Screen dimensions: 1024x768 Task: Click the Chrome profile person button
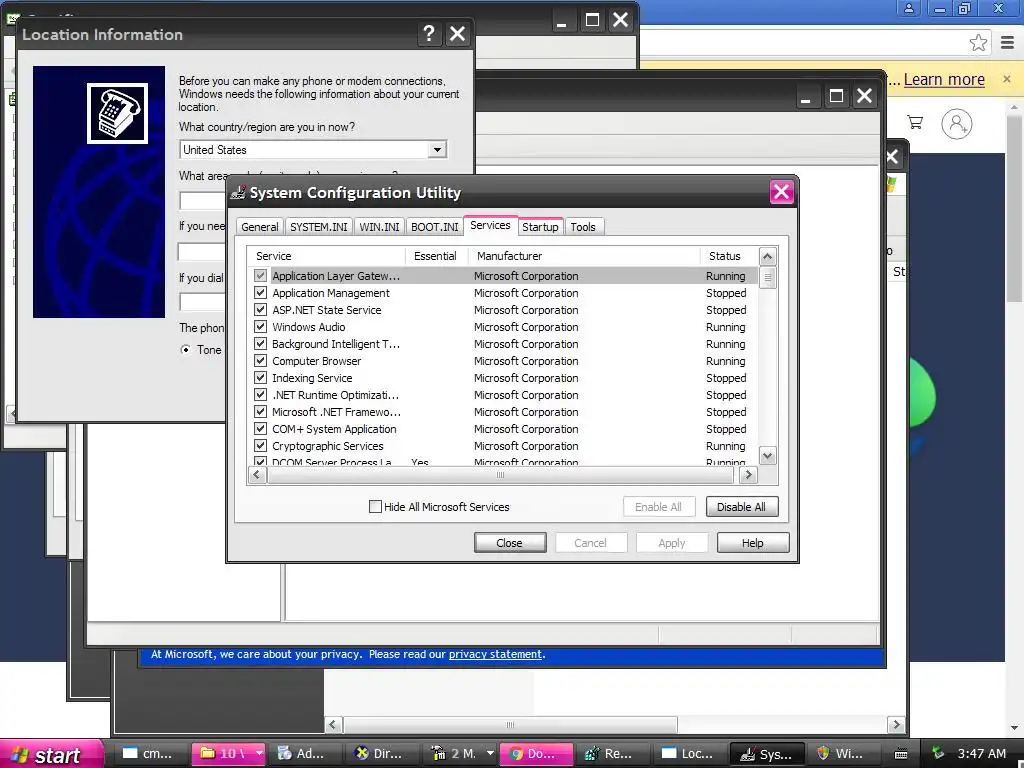[908, 8]
